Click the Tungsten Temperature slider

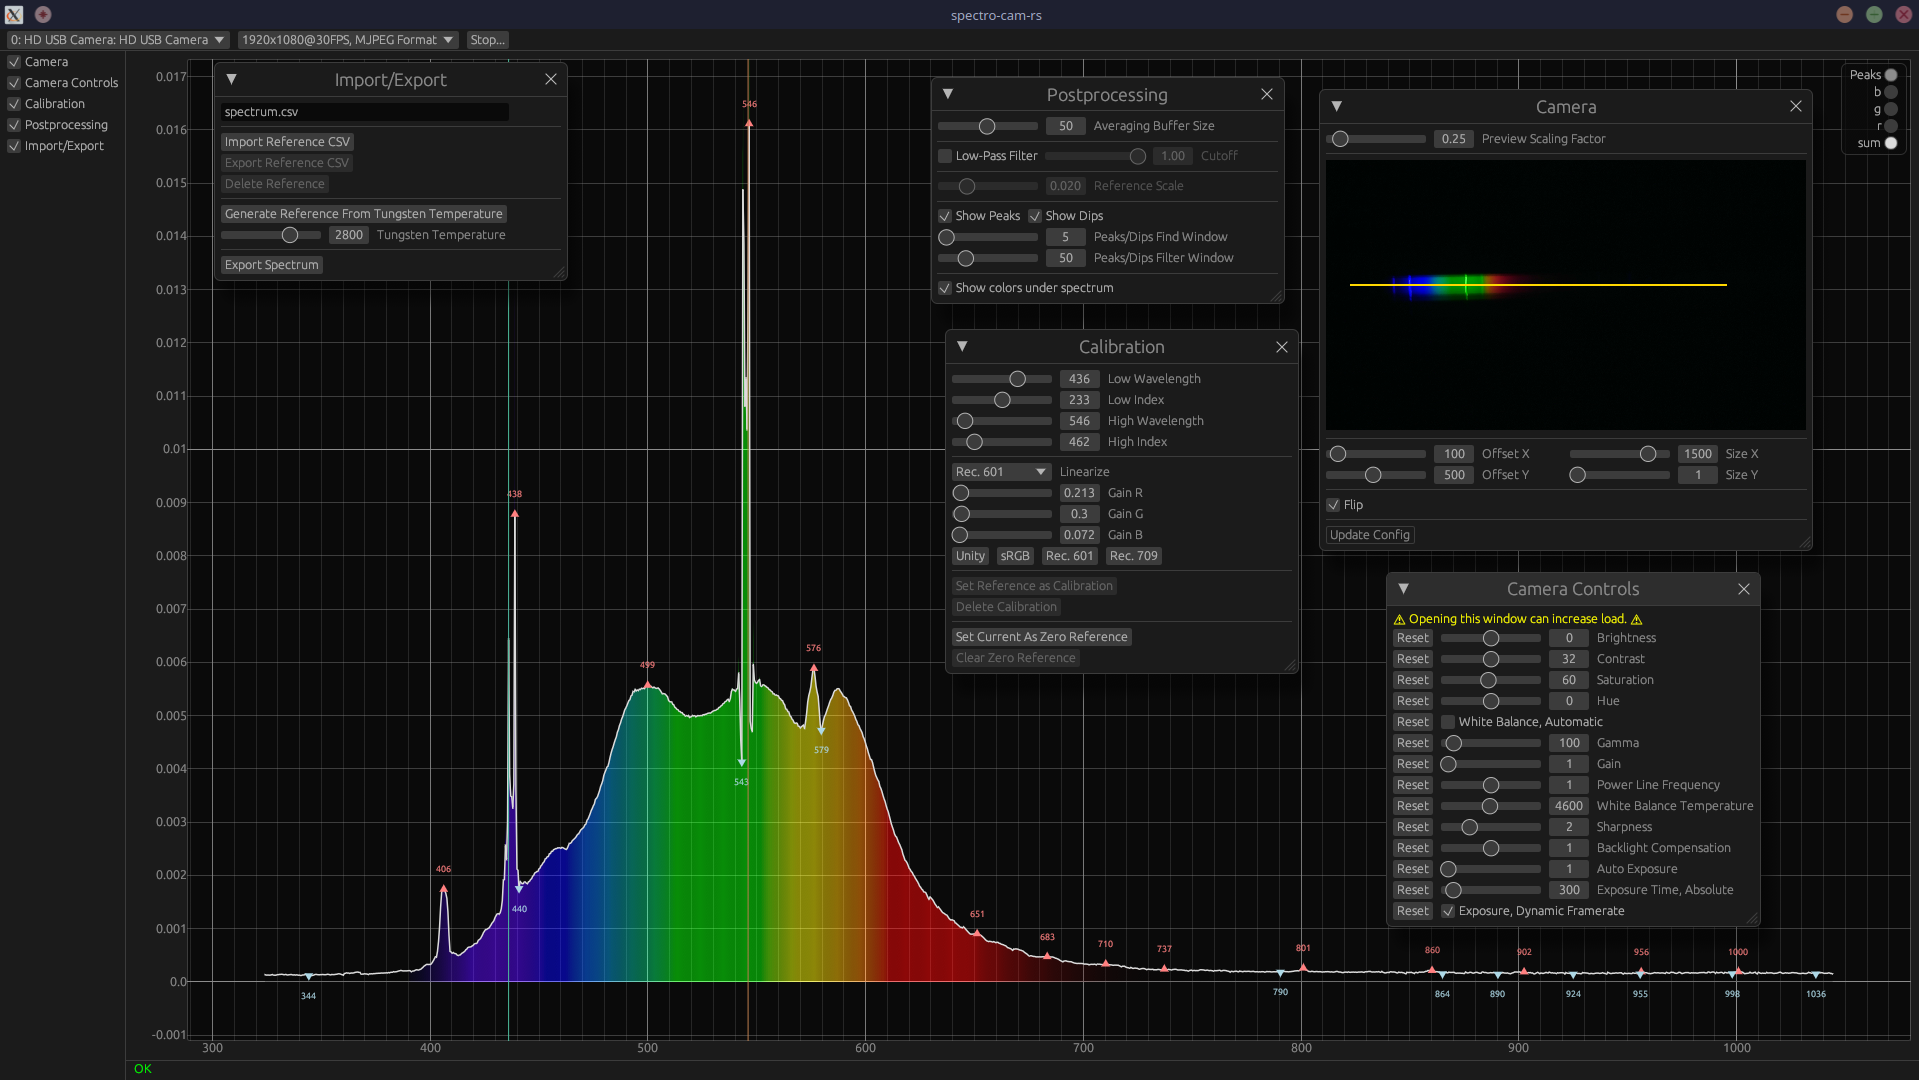coord(271,235)
